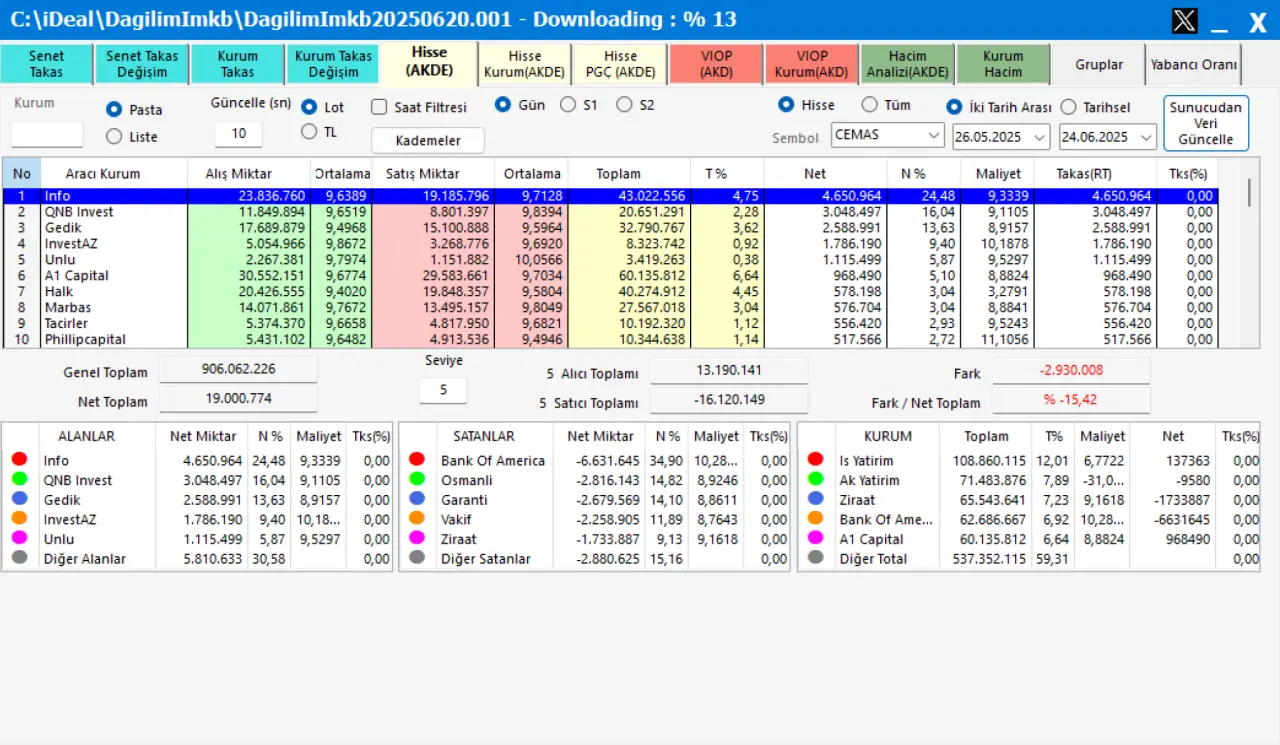Expand the 26.05.2025 start date dropdown
1280x745 pixels.
[1039, 136]
